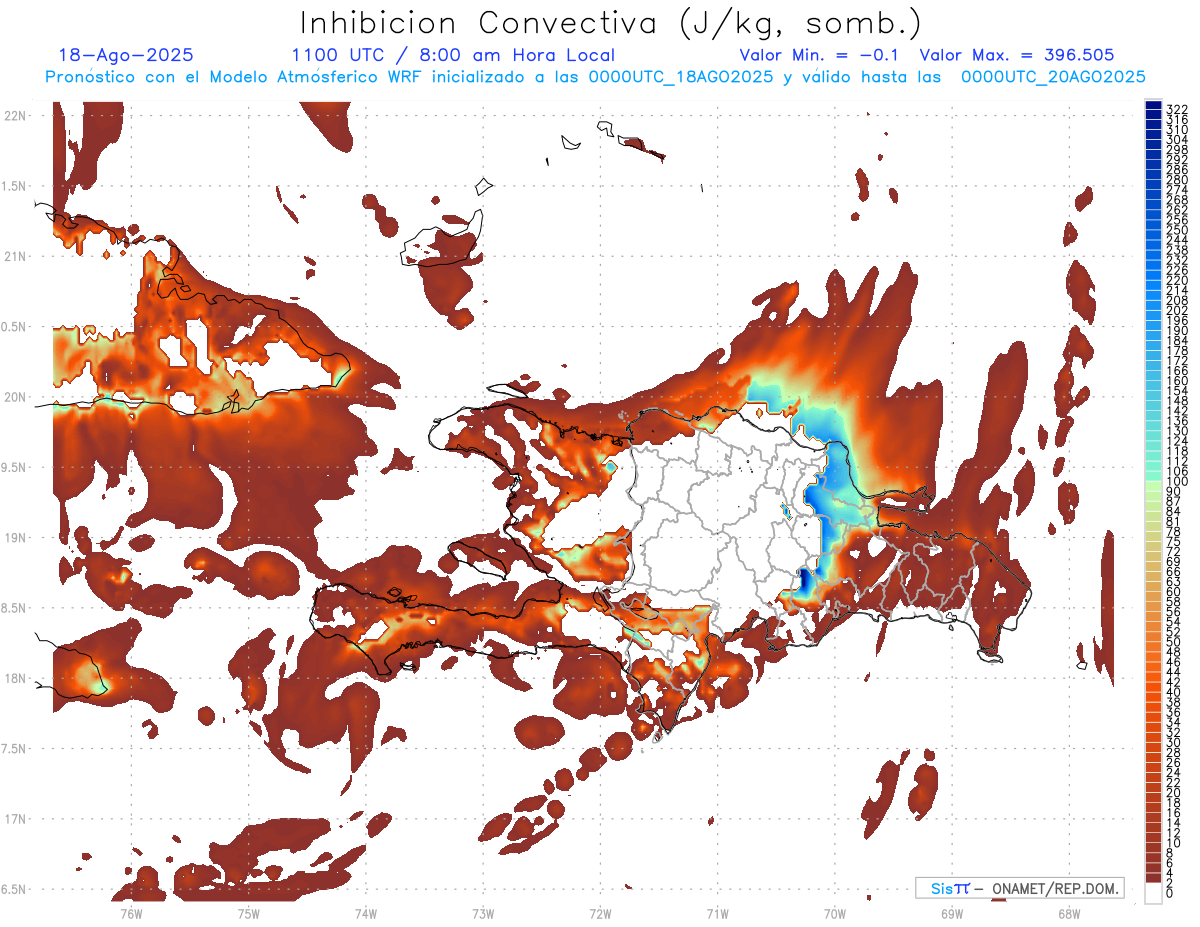
Task: Click the '21N' latitude label
Action: click(x=15, y=257)
